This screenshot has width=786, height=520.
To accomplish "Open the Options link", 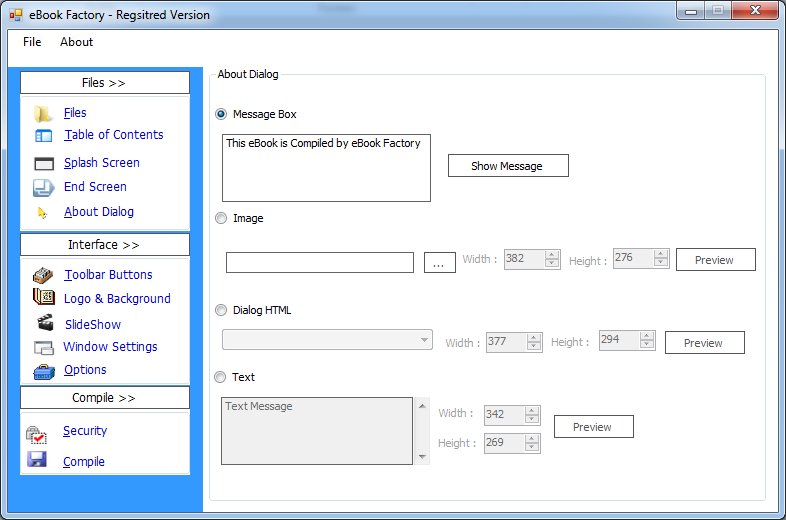I will click(x=85, y=370).
